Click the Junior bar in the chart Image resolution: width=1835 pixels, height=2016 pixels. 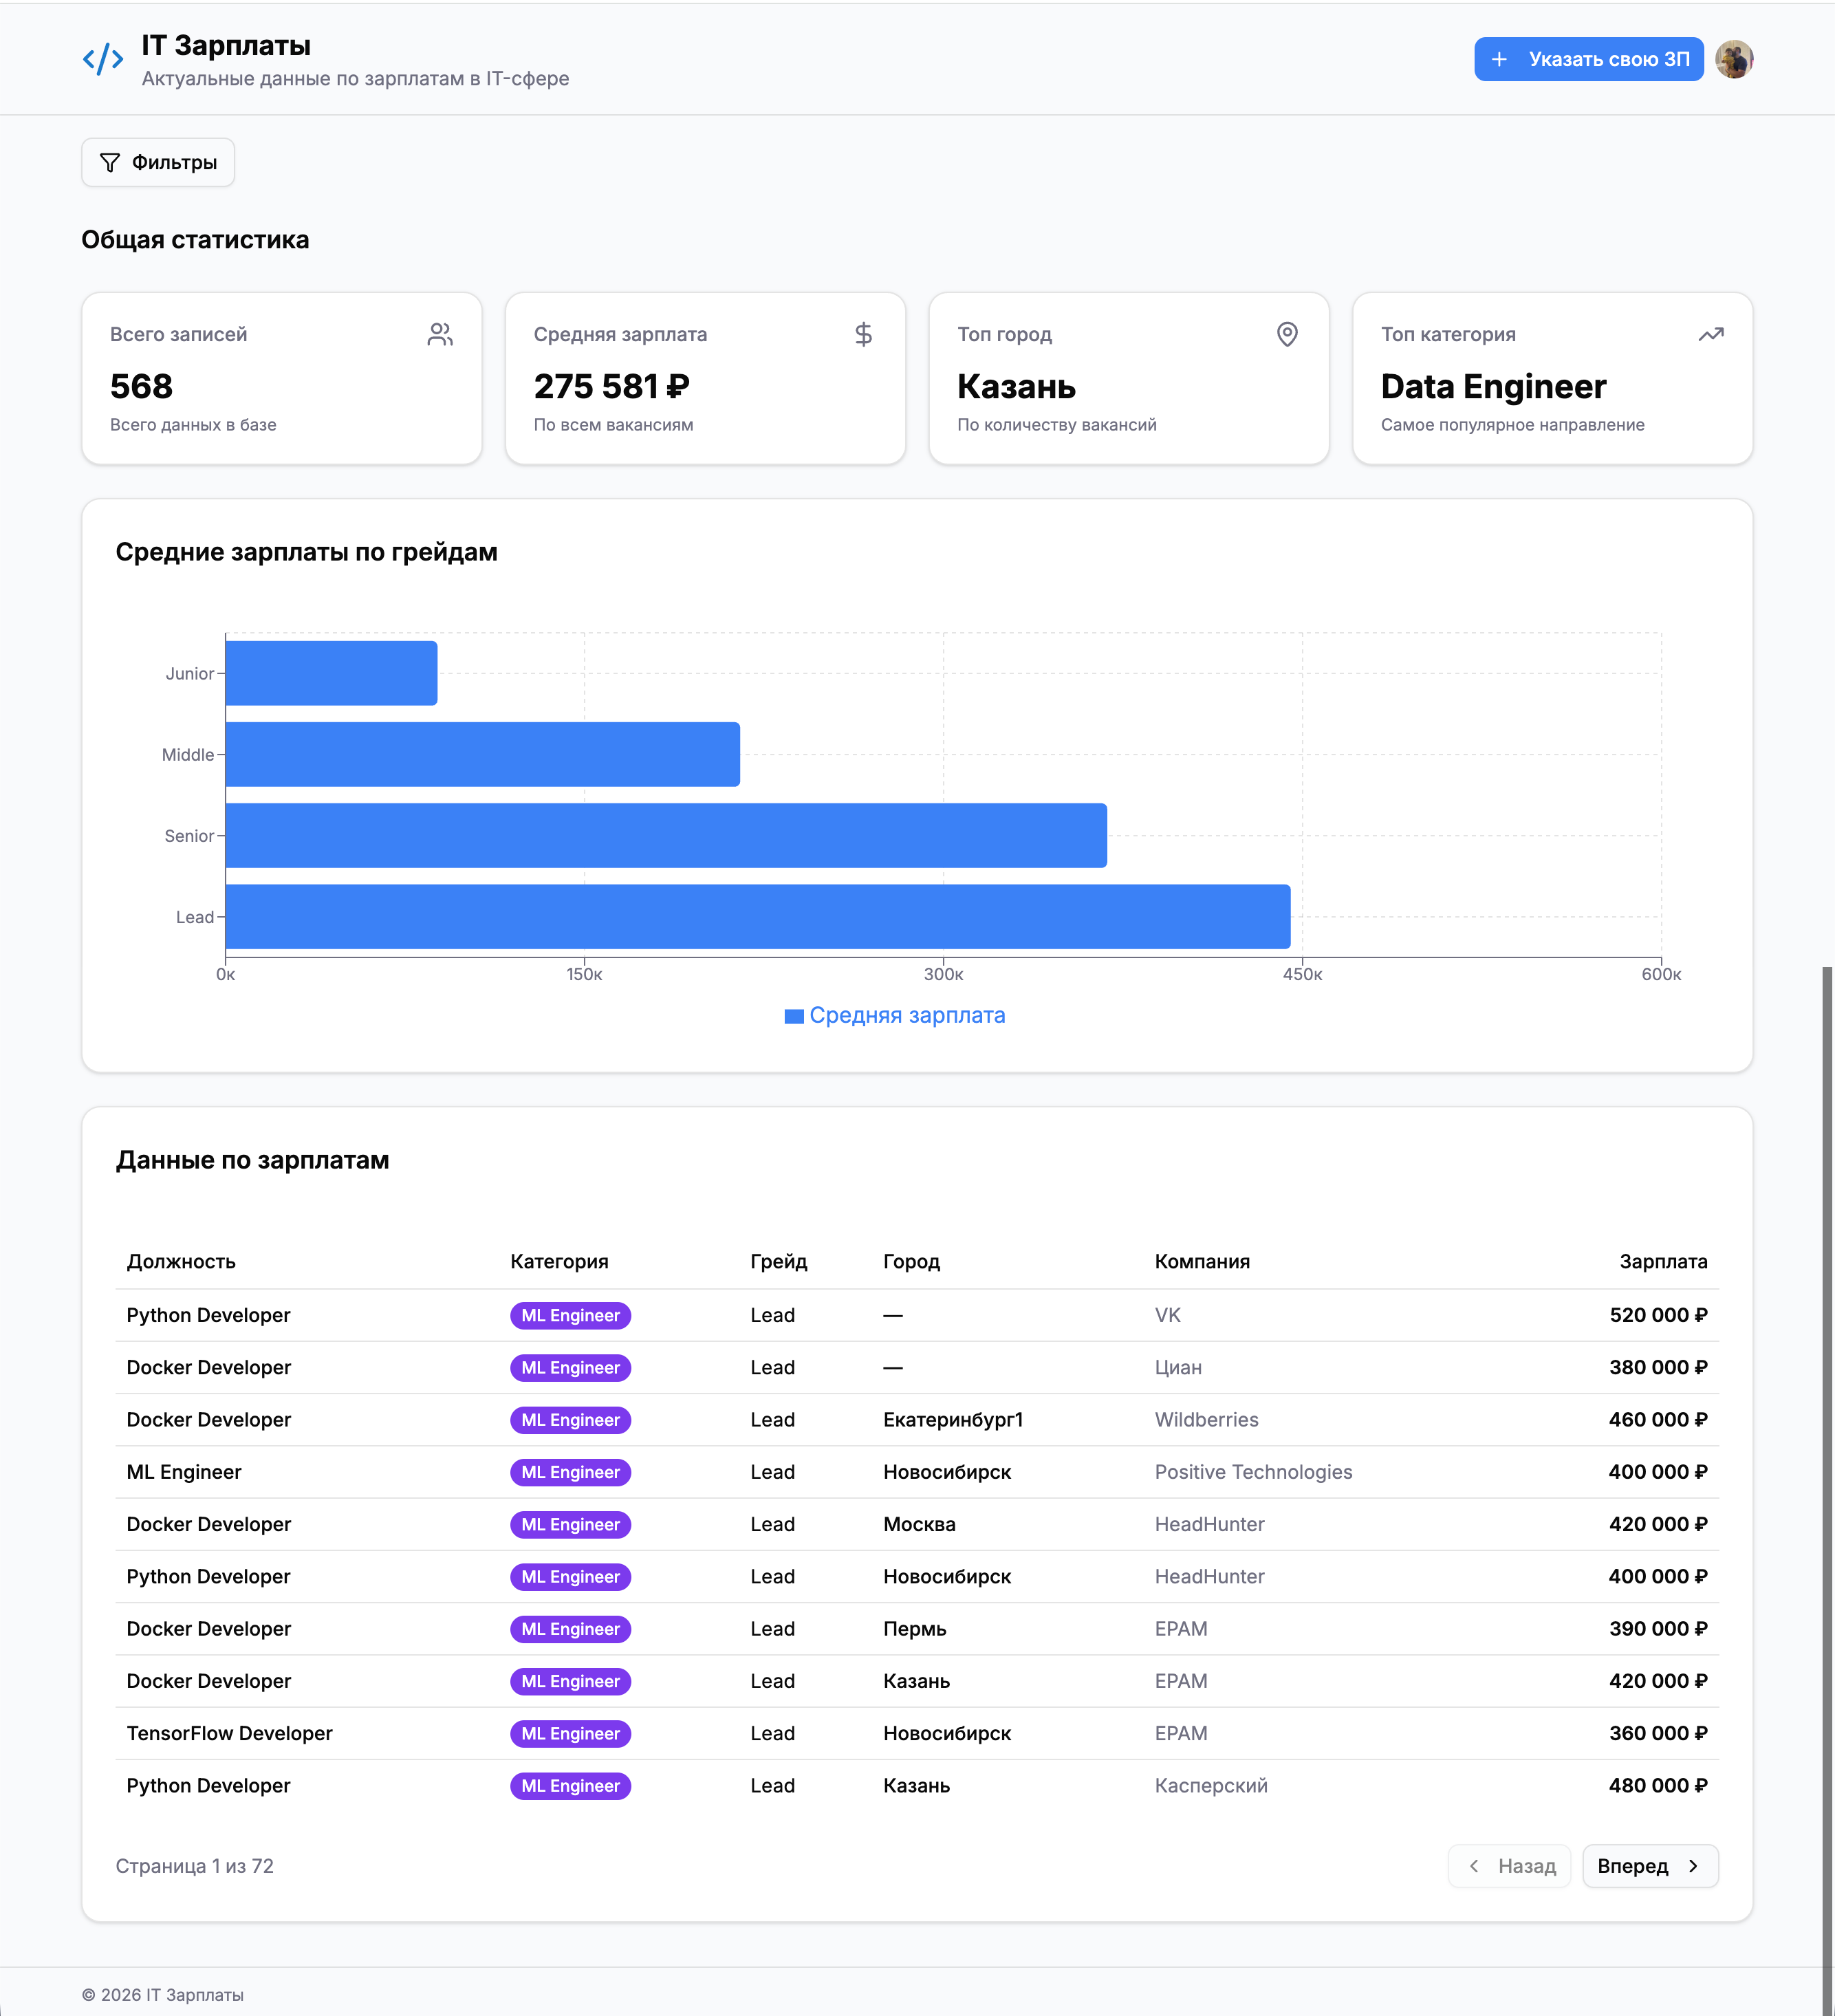(331, 673)
